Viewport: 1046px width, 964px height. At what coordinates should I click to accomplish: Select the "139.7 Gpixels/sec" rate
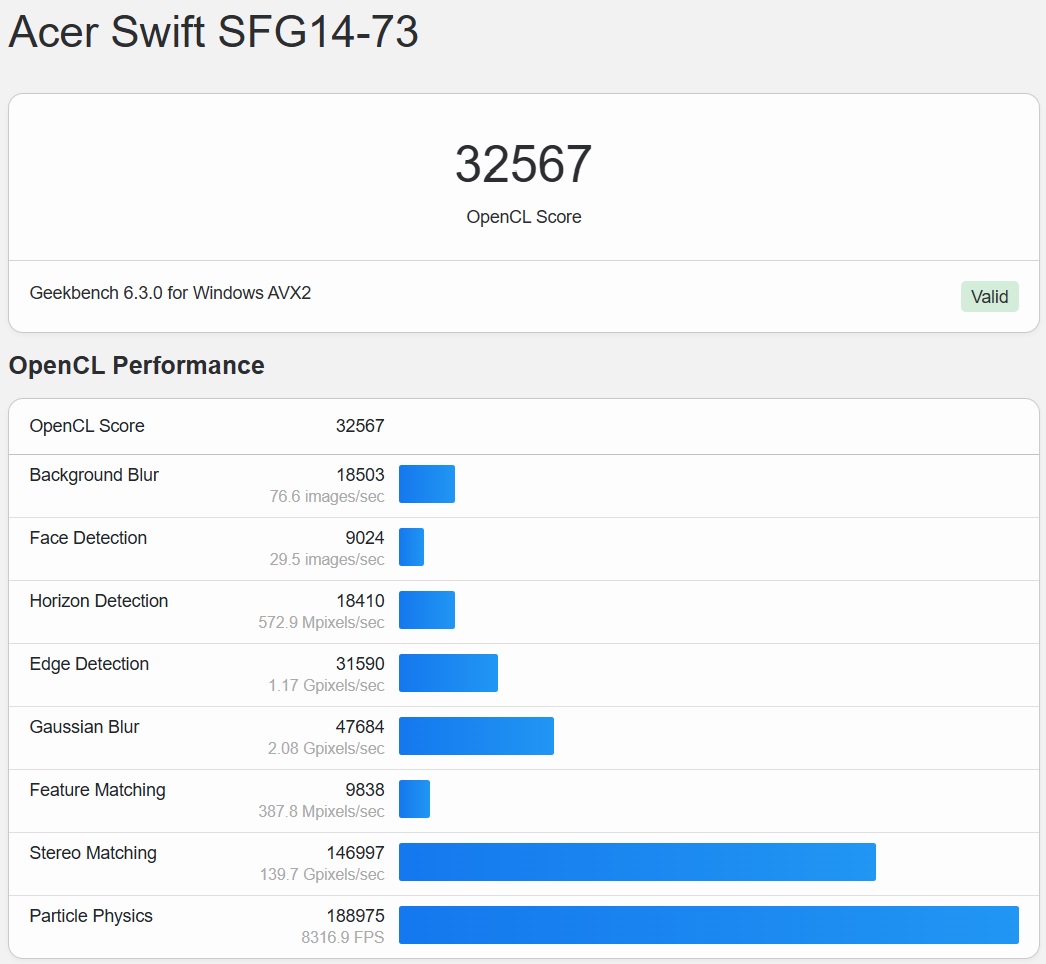coord(322,875)
